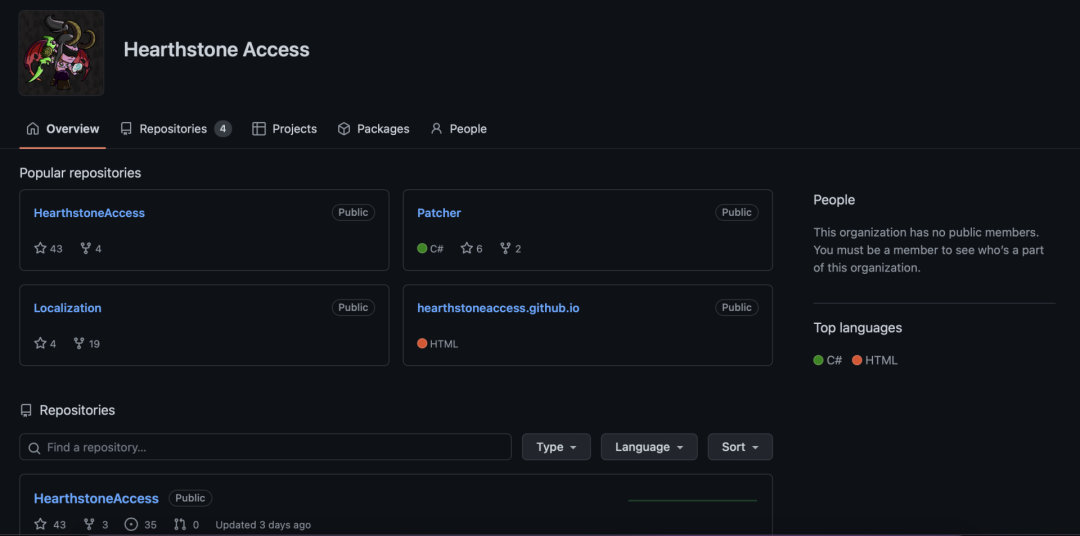Click the Public badge on hearthstoneaccess.github.io card

[737, 307]
